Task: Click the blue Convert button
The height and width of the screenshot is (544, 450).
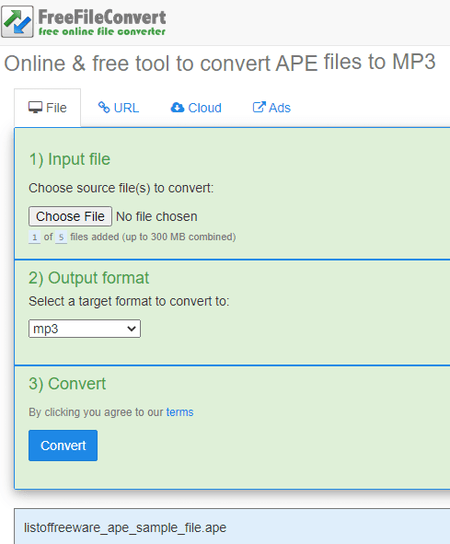Action: (63, 445)
